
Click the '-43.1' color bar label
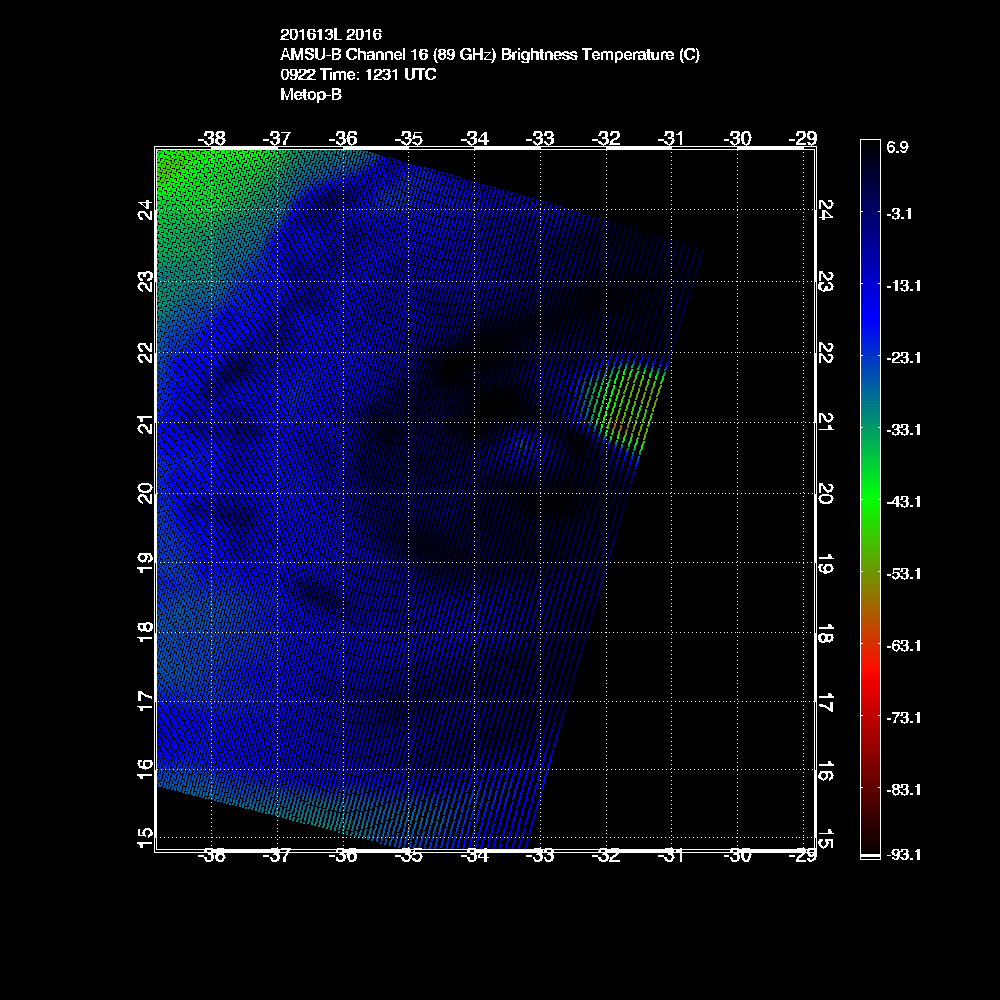pyautogui.click(x=903, y=502)
